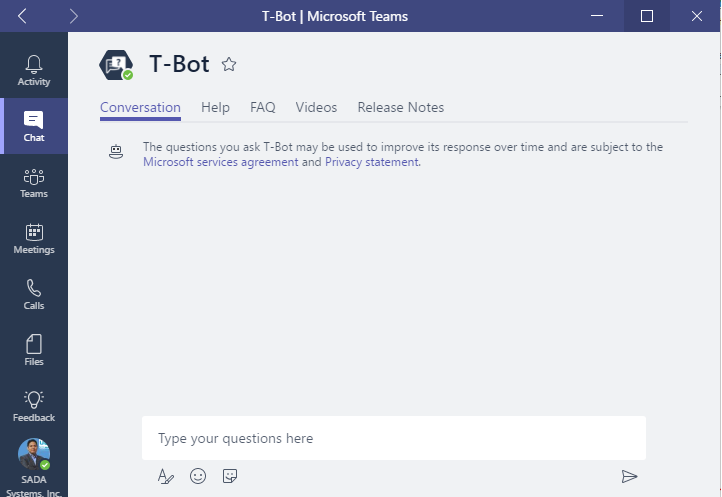Open Teams from the sidebar
Image resolution: width=722 pixels, height=497 pixels.
click(x=34, y=182)
